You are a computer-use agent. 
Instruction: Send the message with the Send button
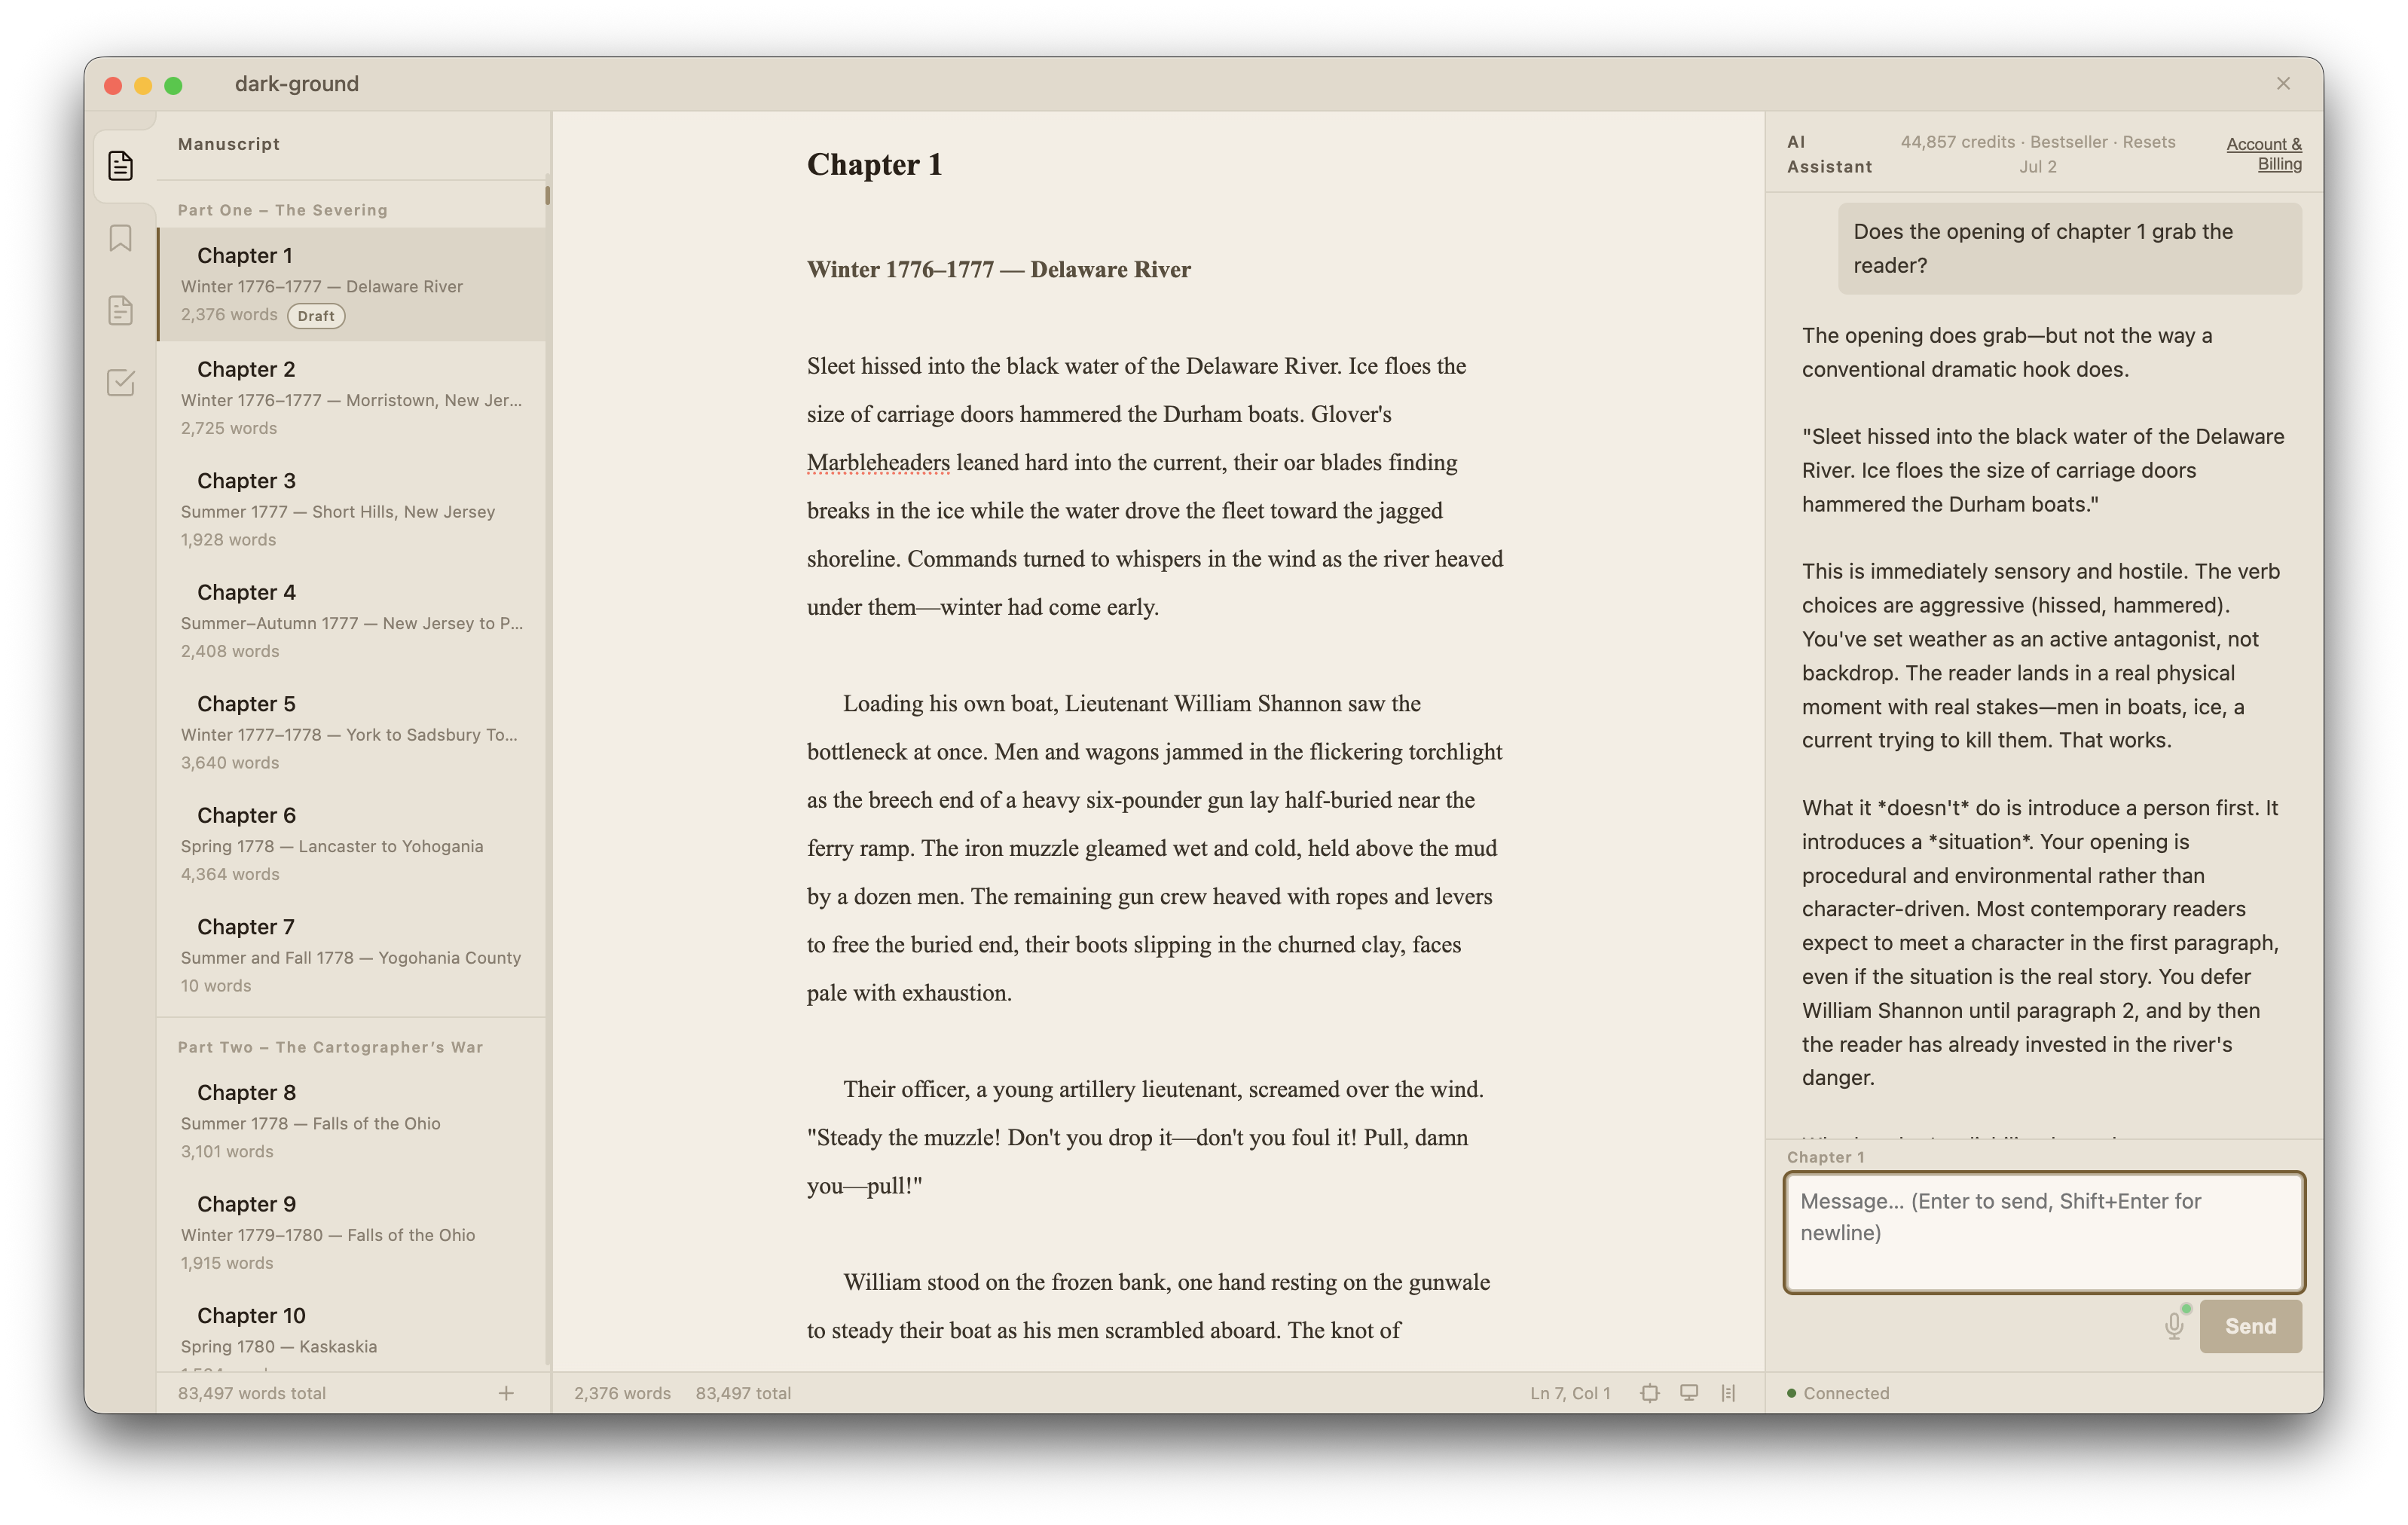(2250, 1326)
